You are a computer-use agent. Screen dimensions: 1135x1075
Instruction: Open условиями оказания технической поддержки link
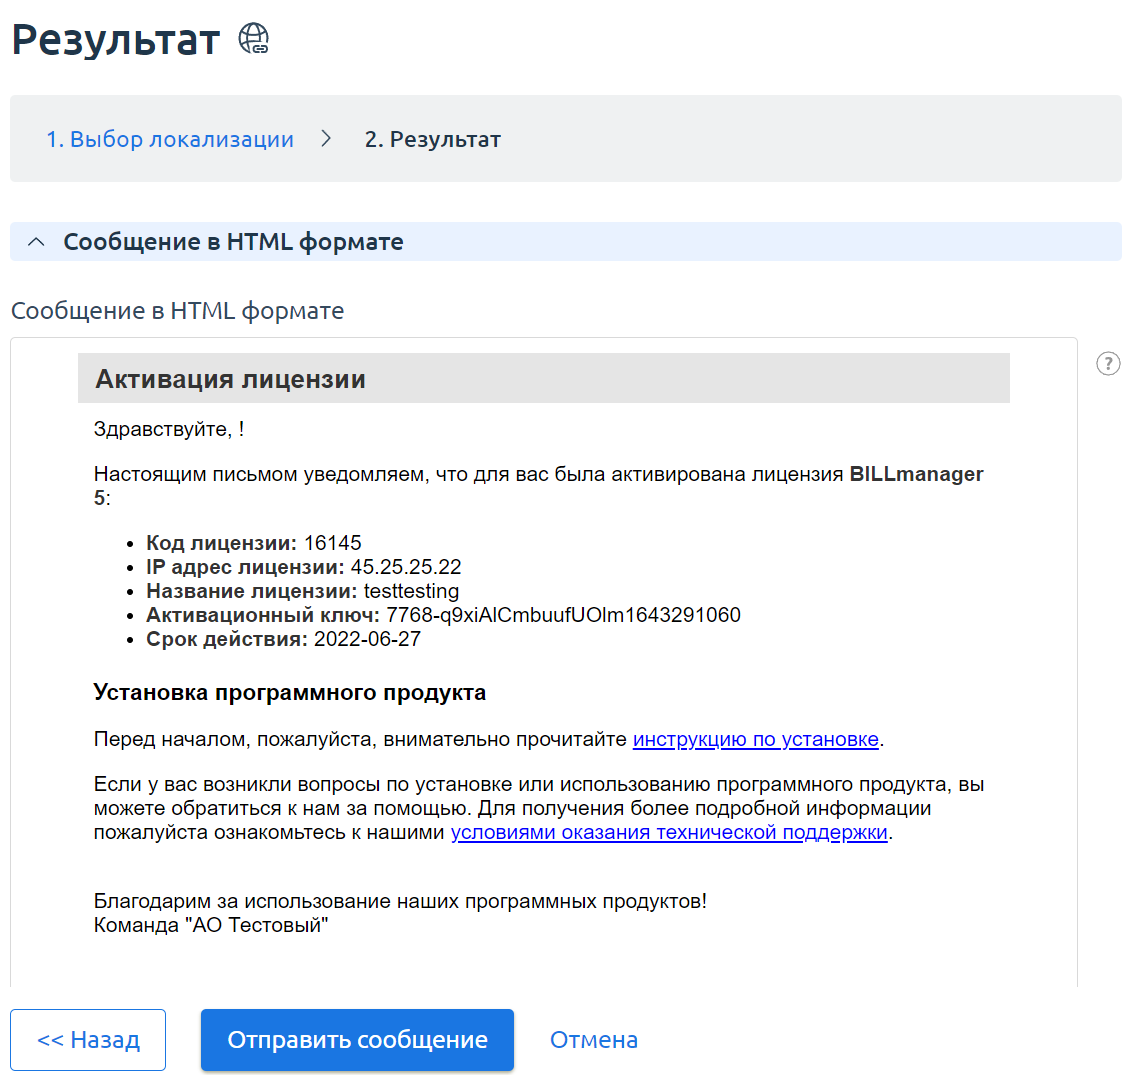coord(669,832)
